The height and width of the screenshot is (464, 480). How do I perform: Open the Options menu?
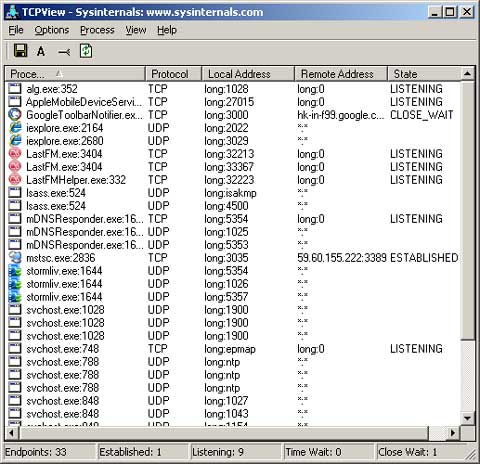tap(52, 30)
